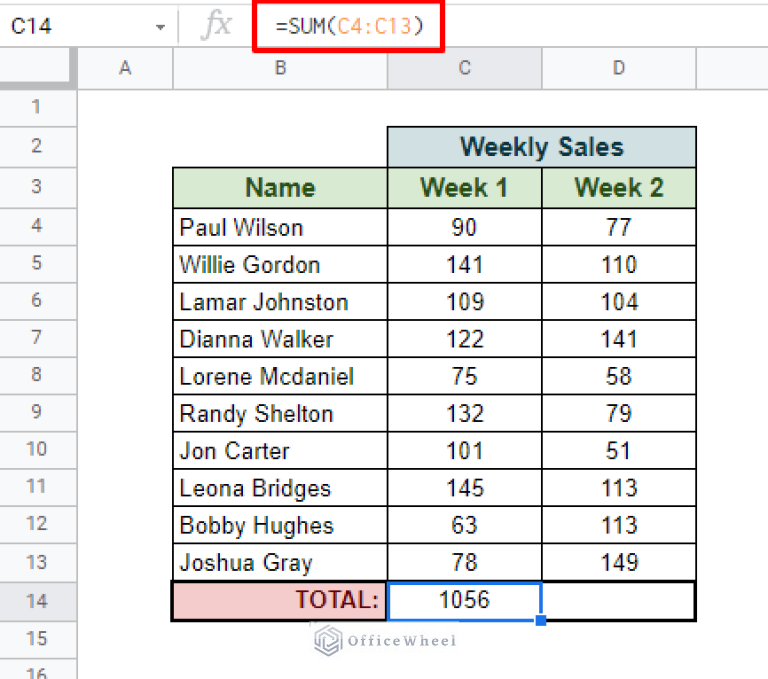The width and height of the screenshot is (768, 679).
Task: Click the select-all corner box
Action: 38,68
